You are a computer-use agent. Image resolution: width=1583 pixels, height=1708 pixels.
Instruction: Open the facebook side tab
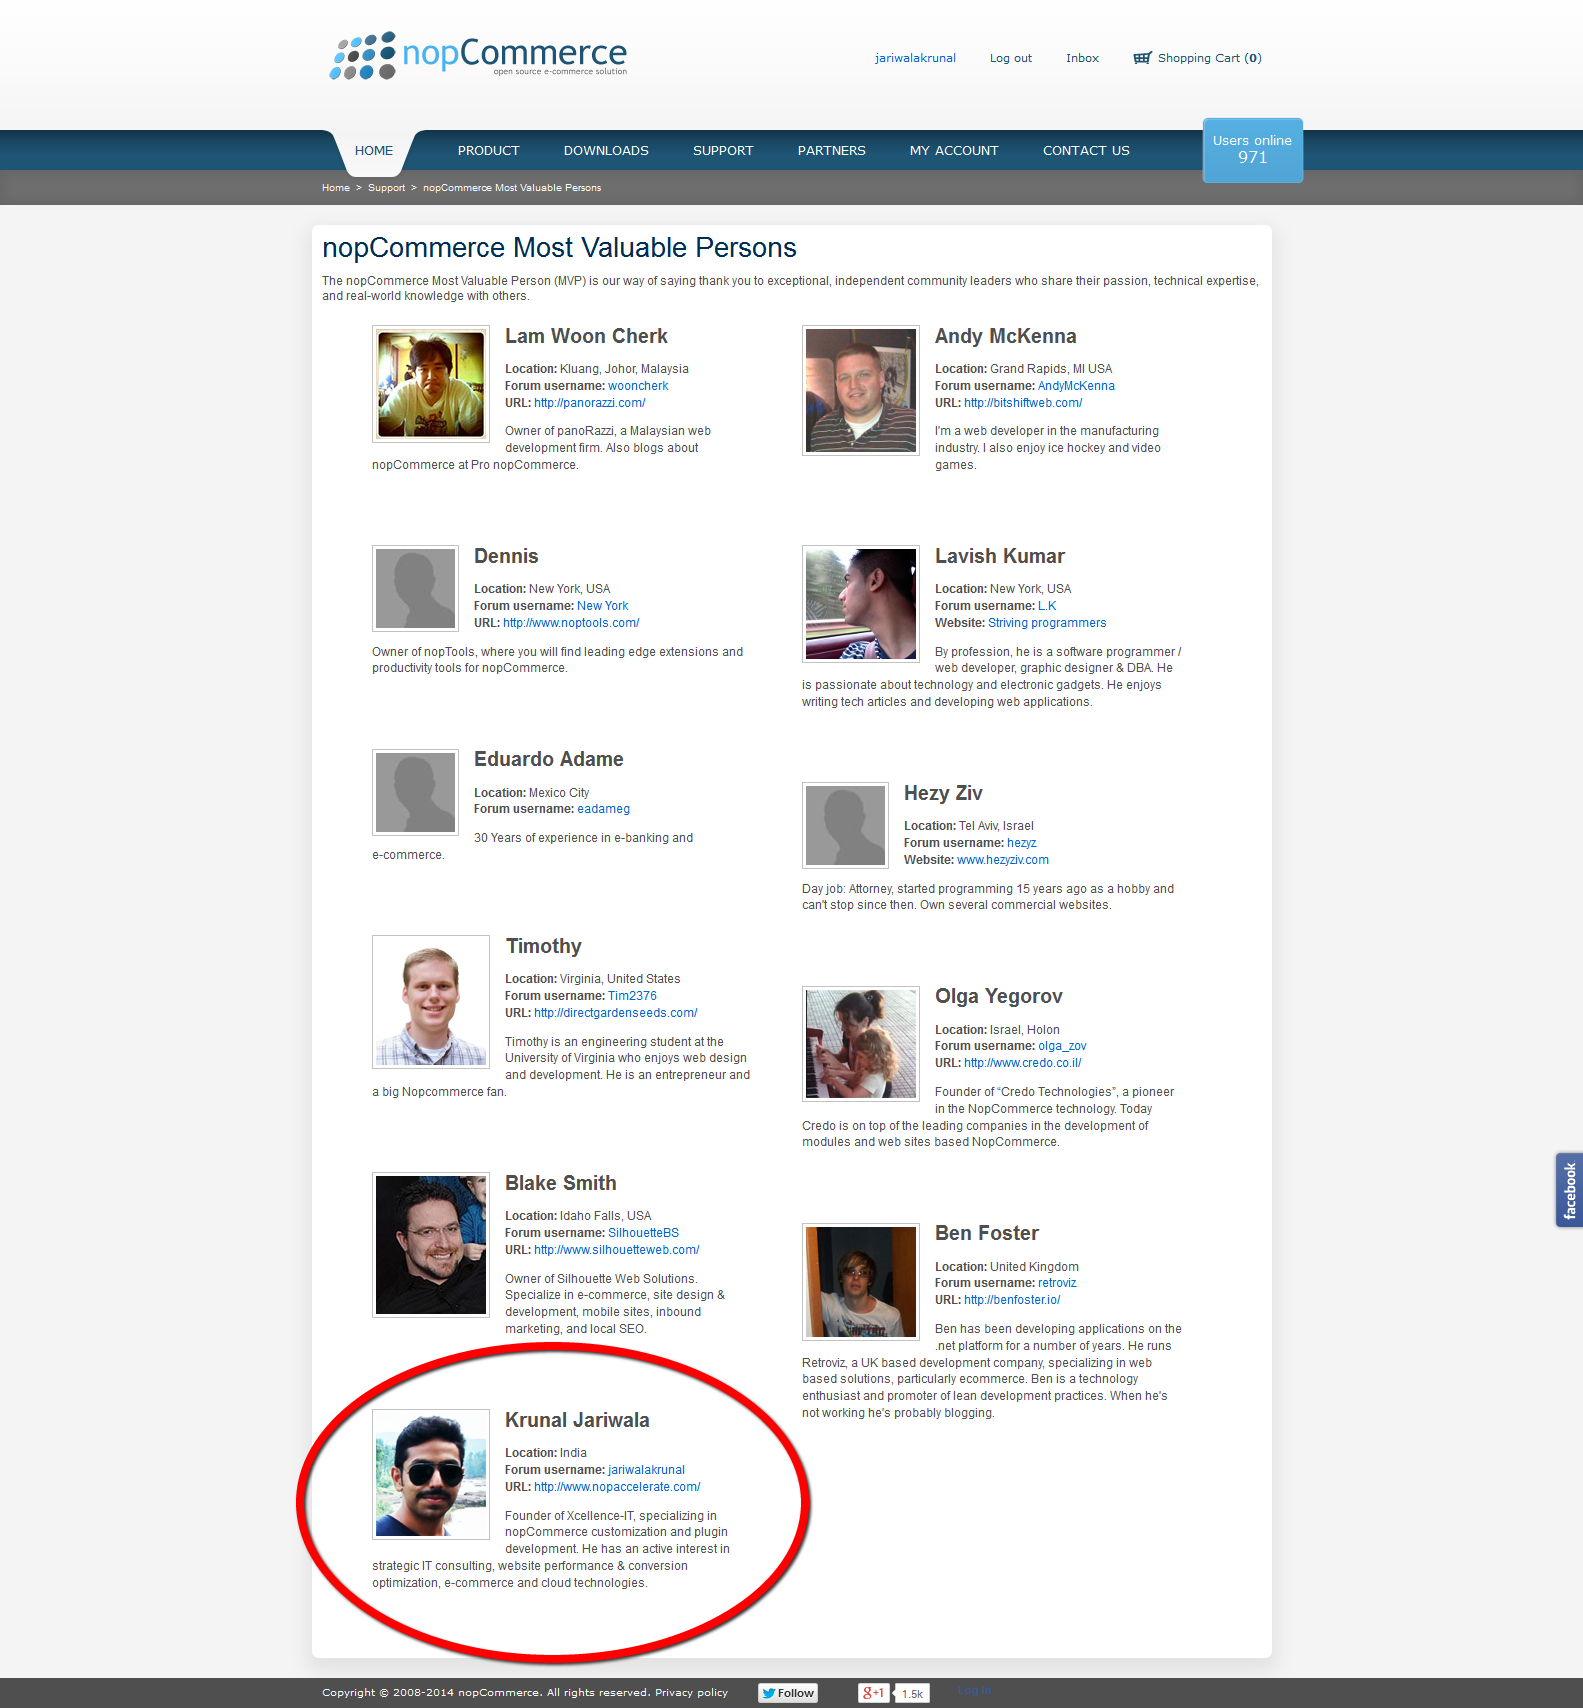1569,1190
